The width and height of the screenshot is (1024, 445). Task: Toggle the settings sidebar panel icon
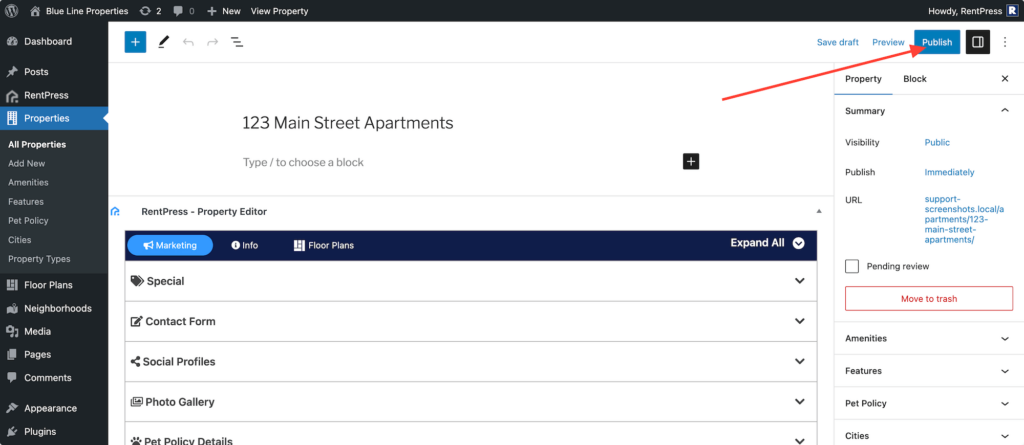click(x=978, y=42)
